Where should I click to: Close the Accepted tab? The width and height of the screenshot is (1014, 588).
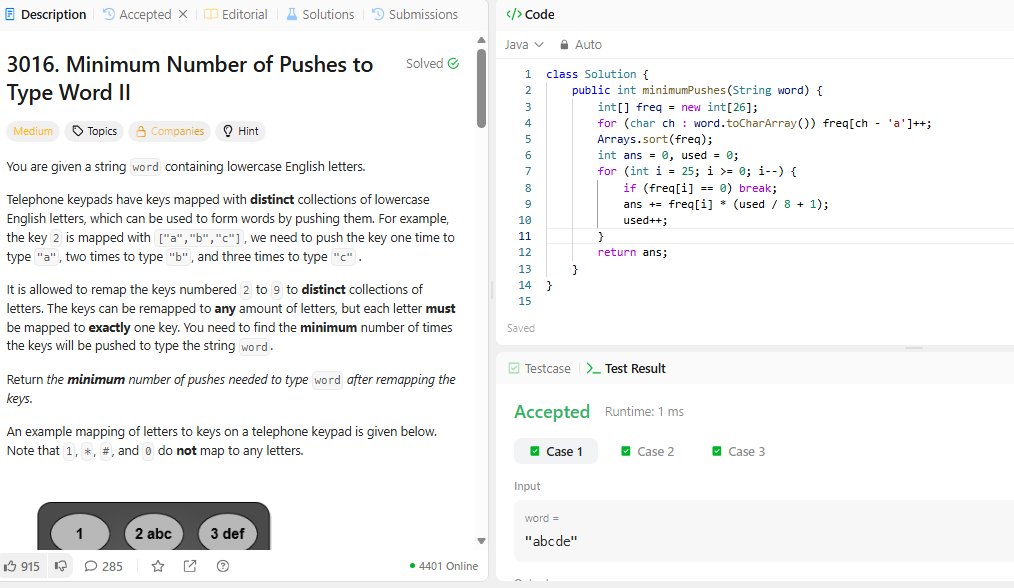coord(183,14)
